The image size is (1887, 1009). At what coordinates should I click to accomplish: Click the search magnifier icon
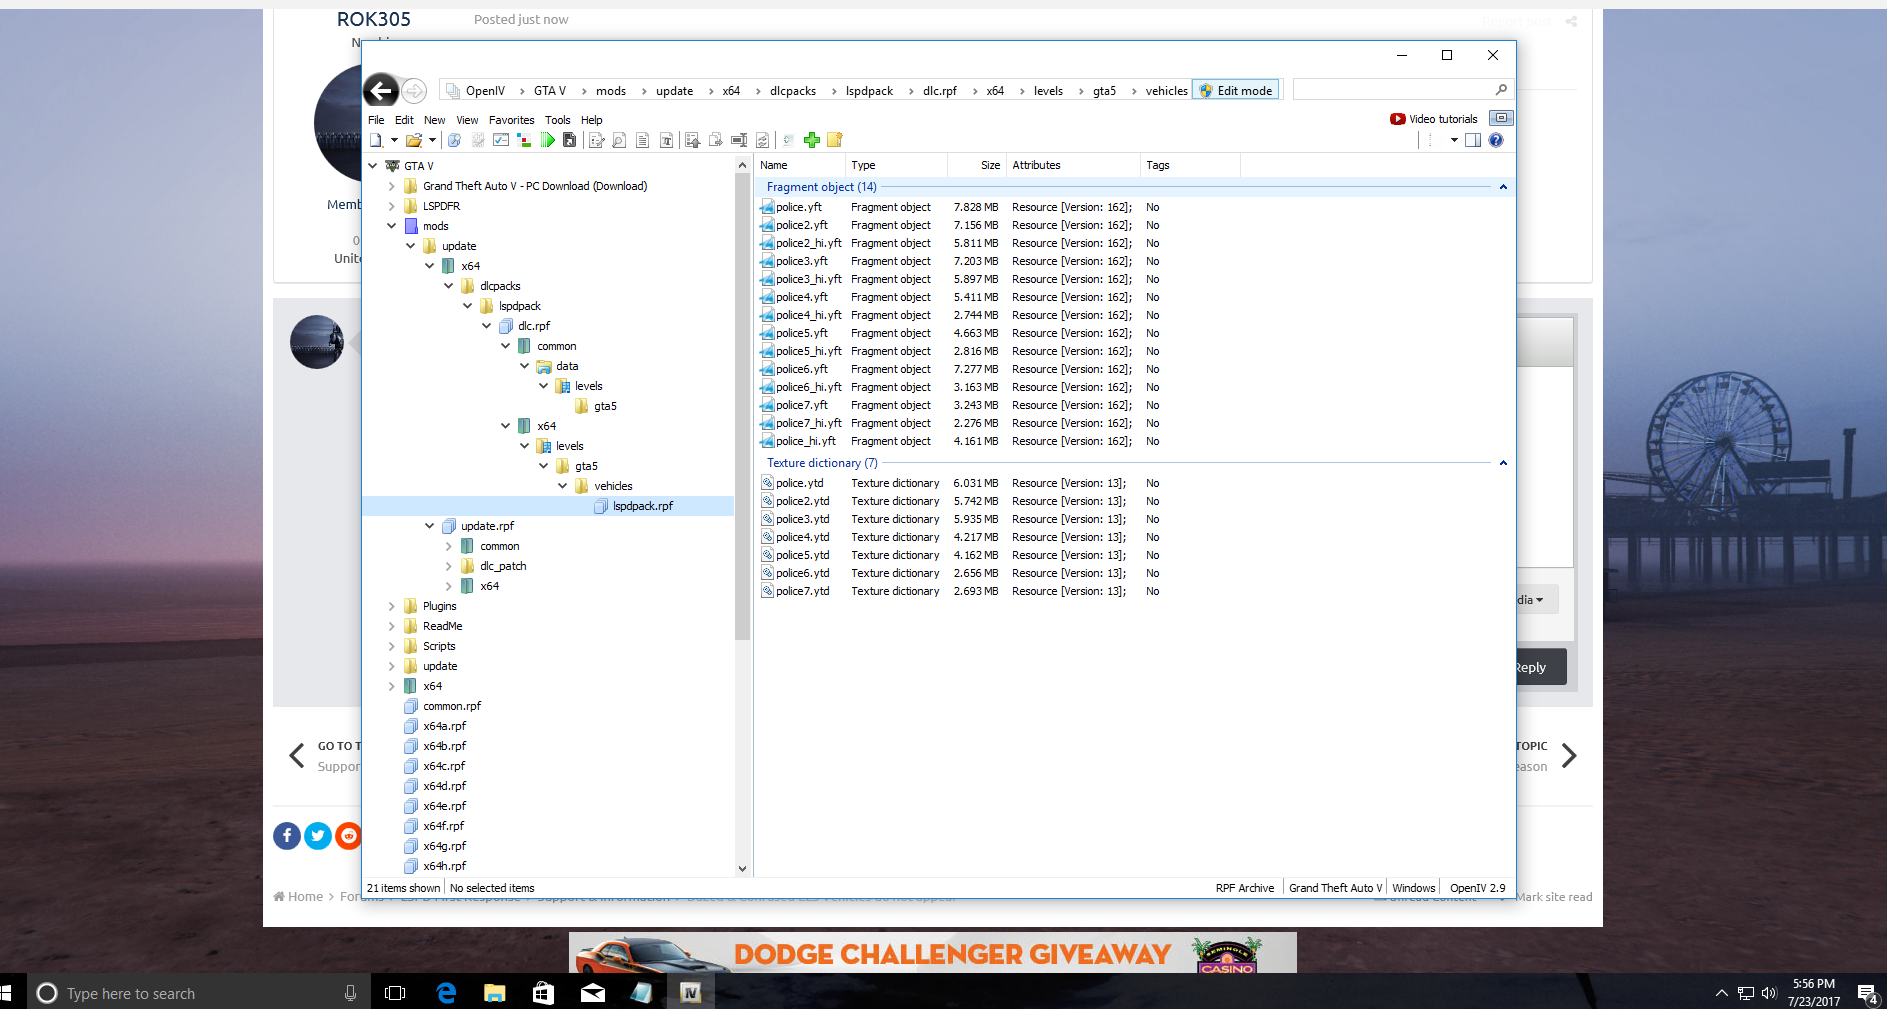click(x=1501, y=90)
